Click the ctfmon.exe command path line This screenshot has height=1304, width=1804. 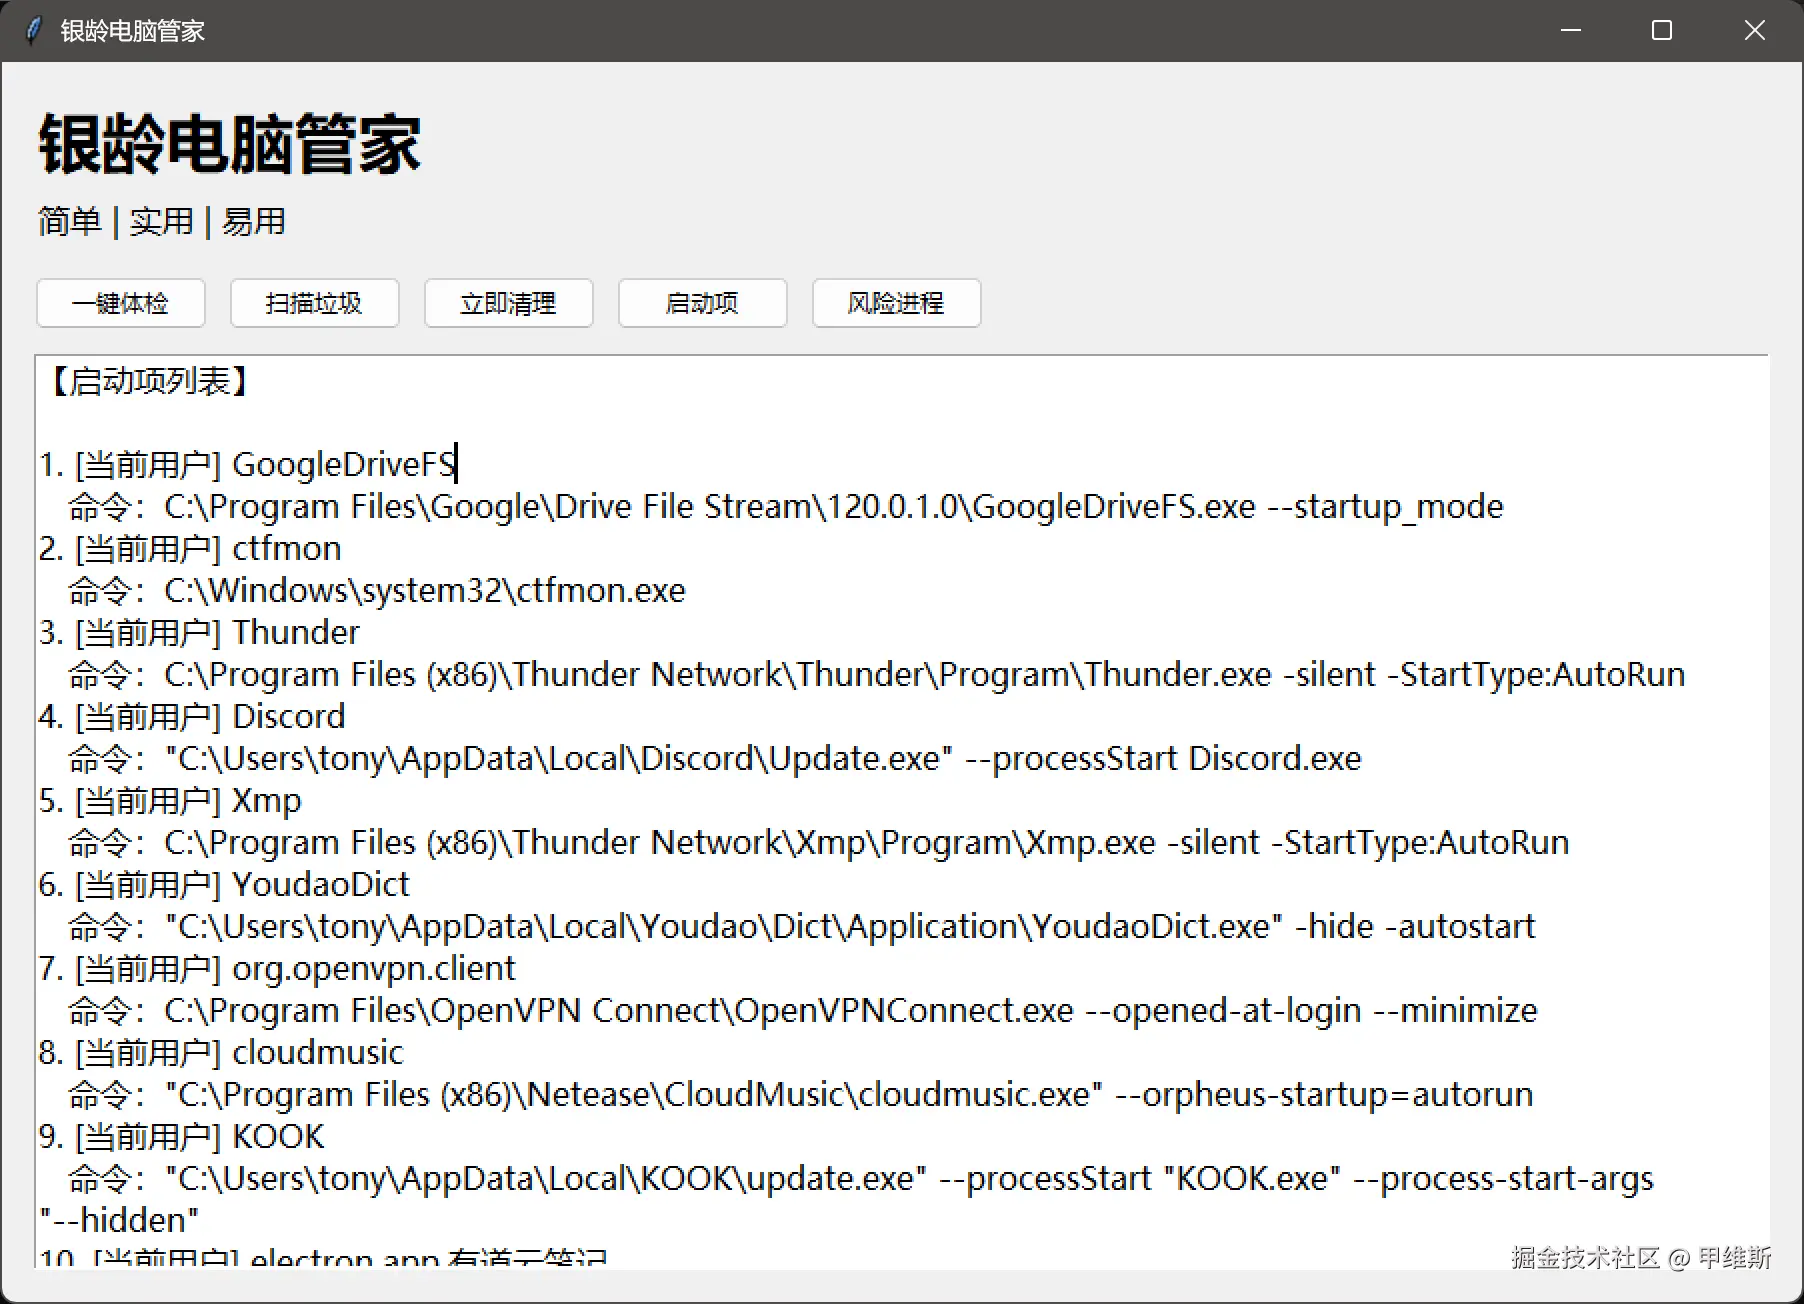point(377,591)
